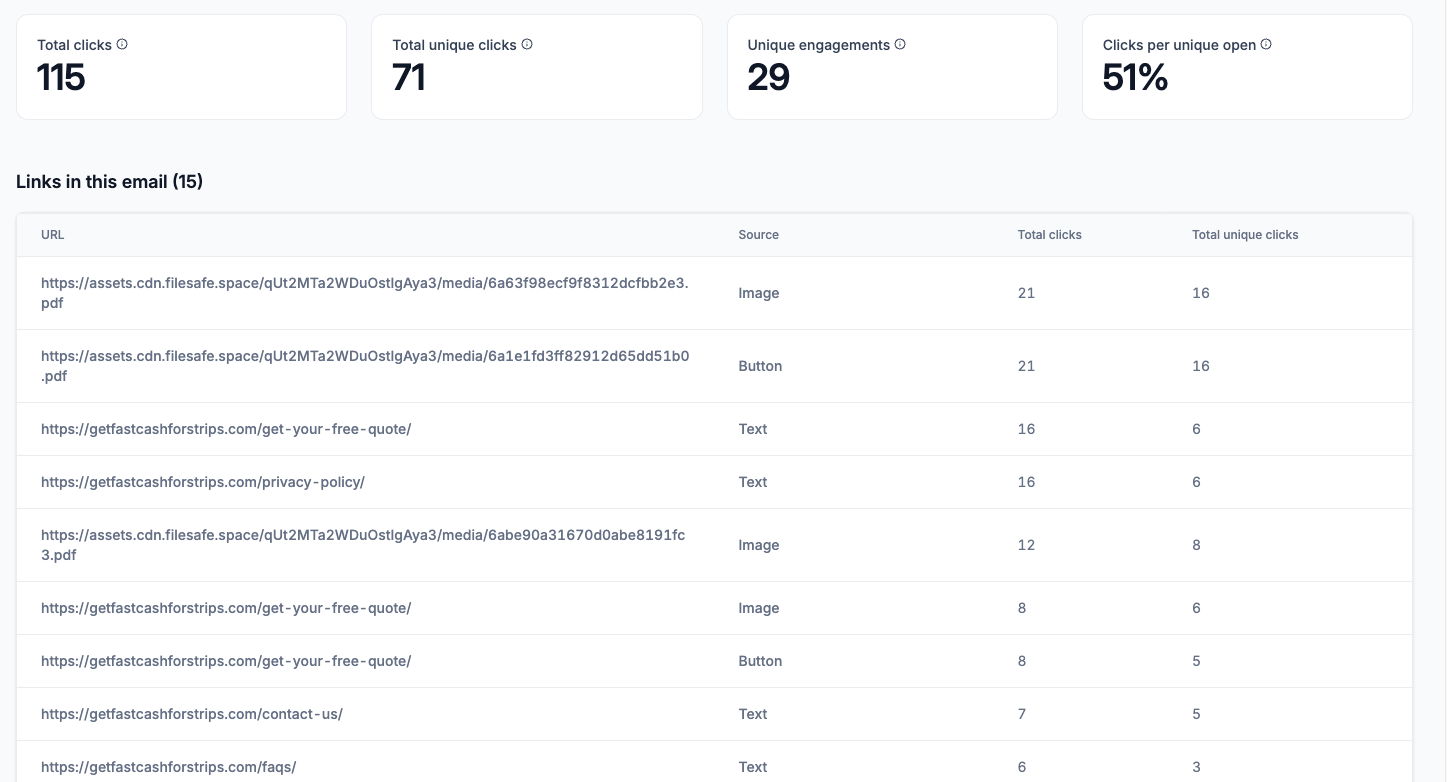Select the URL column header
The width and height of the screenshot is (1447, 782).
point(53,235)
